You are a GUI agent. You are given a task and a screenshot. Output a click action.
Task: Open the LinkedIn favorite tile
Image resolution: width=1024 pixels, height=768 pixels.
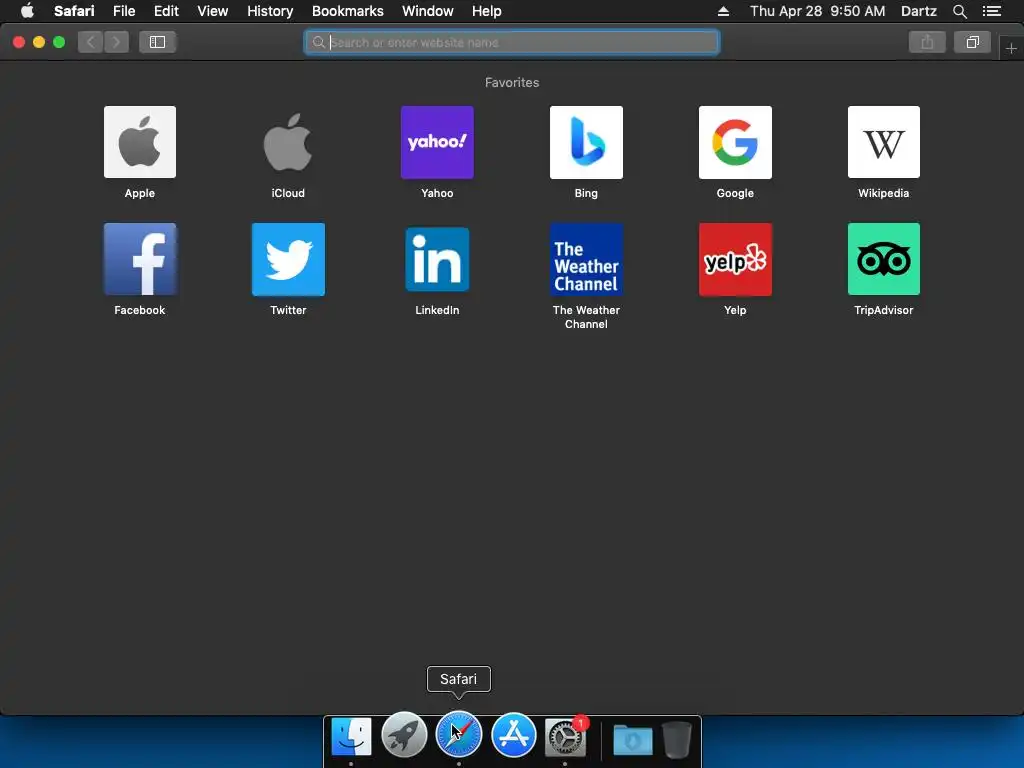[x=437, y=259]
